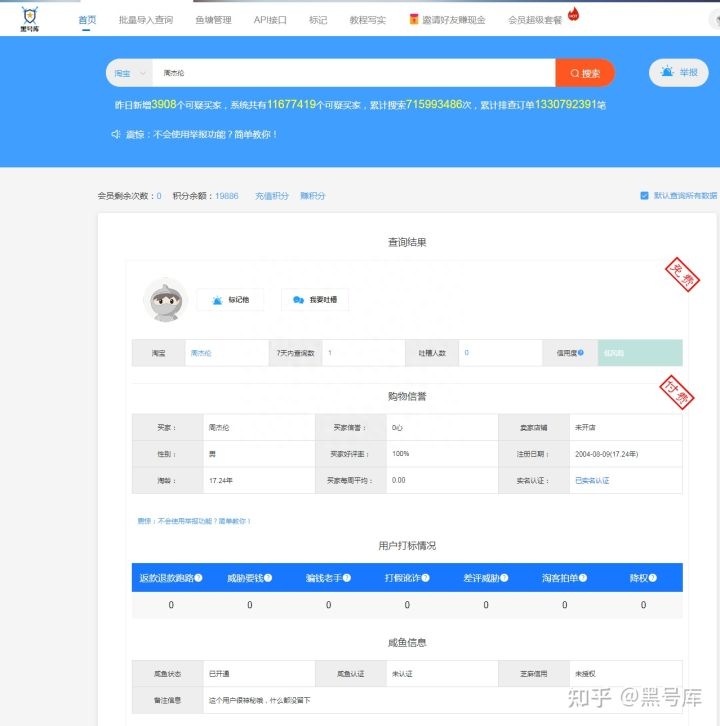Click the HOT flame badge icon

574,14
